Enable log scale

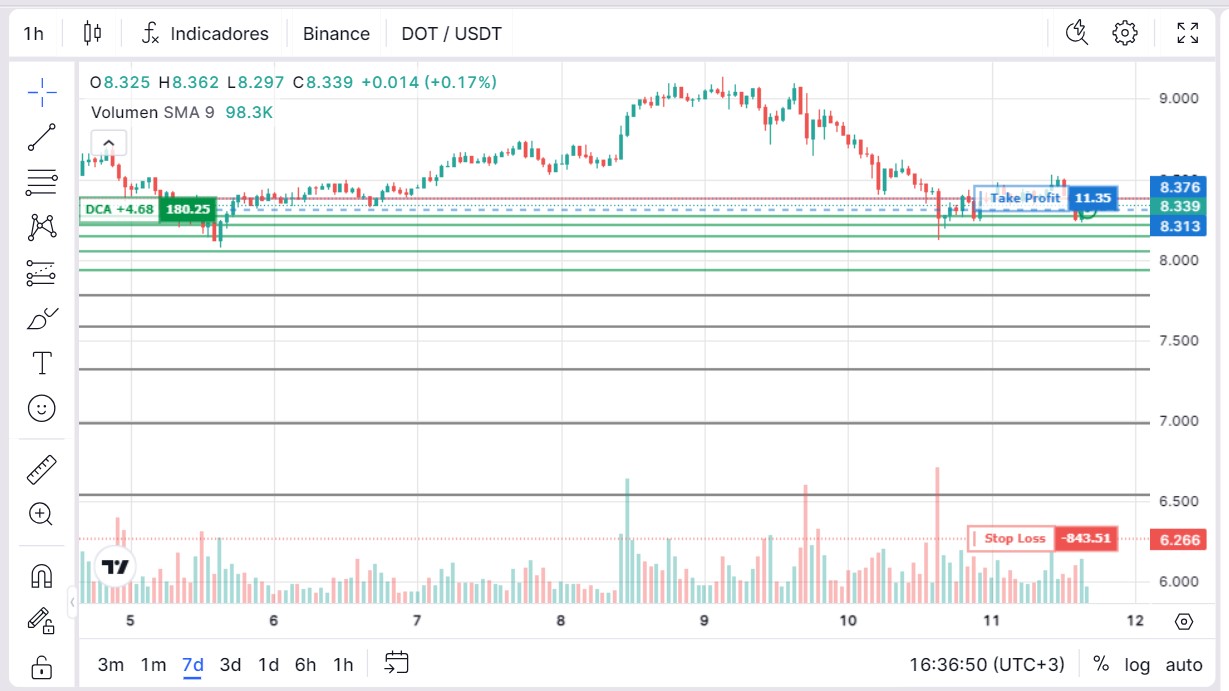[x=1137, y=664]
